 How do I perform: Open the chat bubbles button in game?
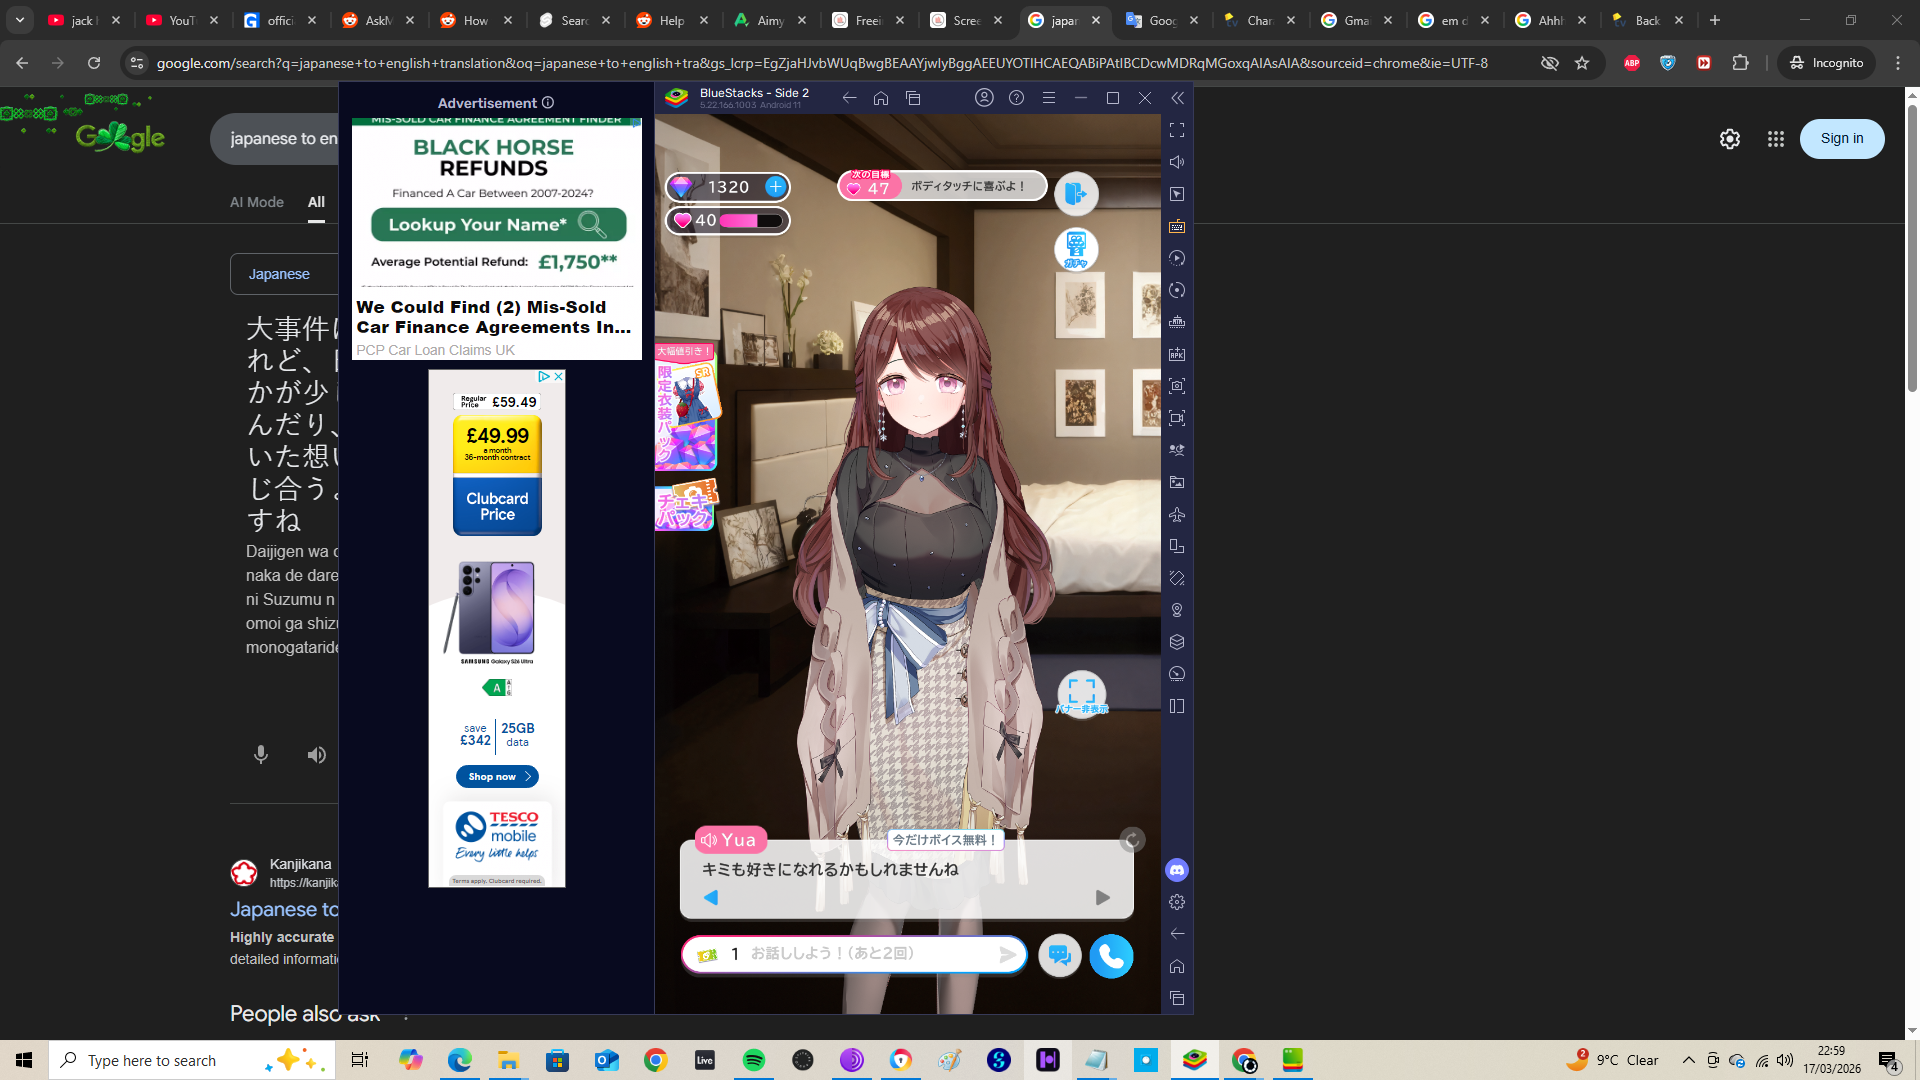1060,956
